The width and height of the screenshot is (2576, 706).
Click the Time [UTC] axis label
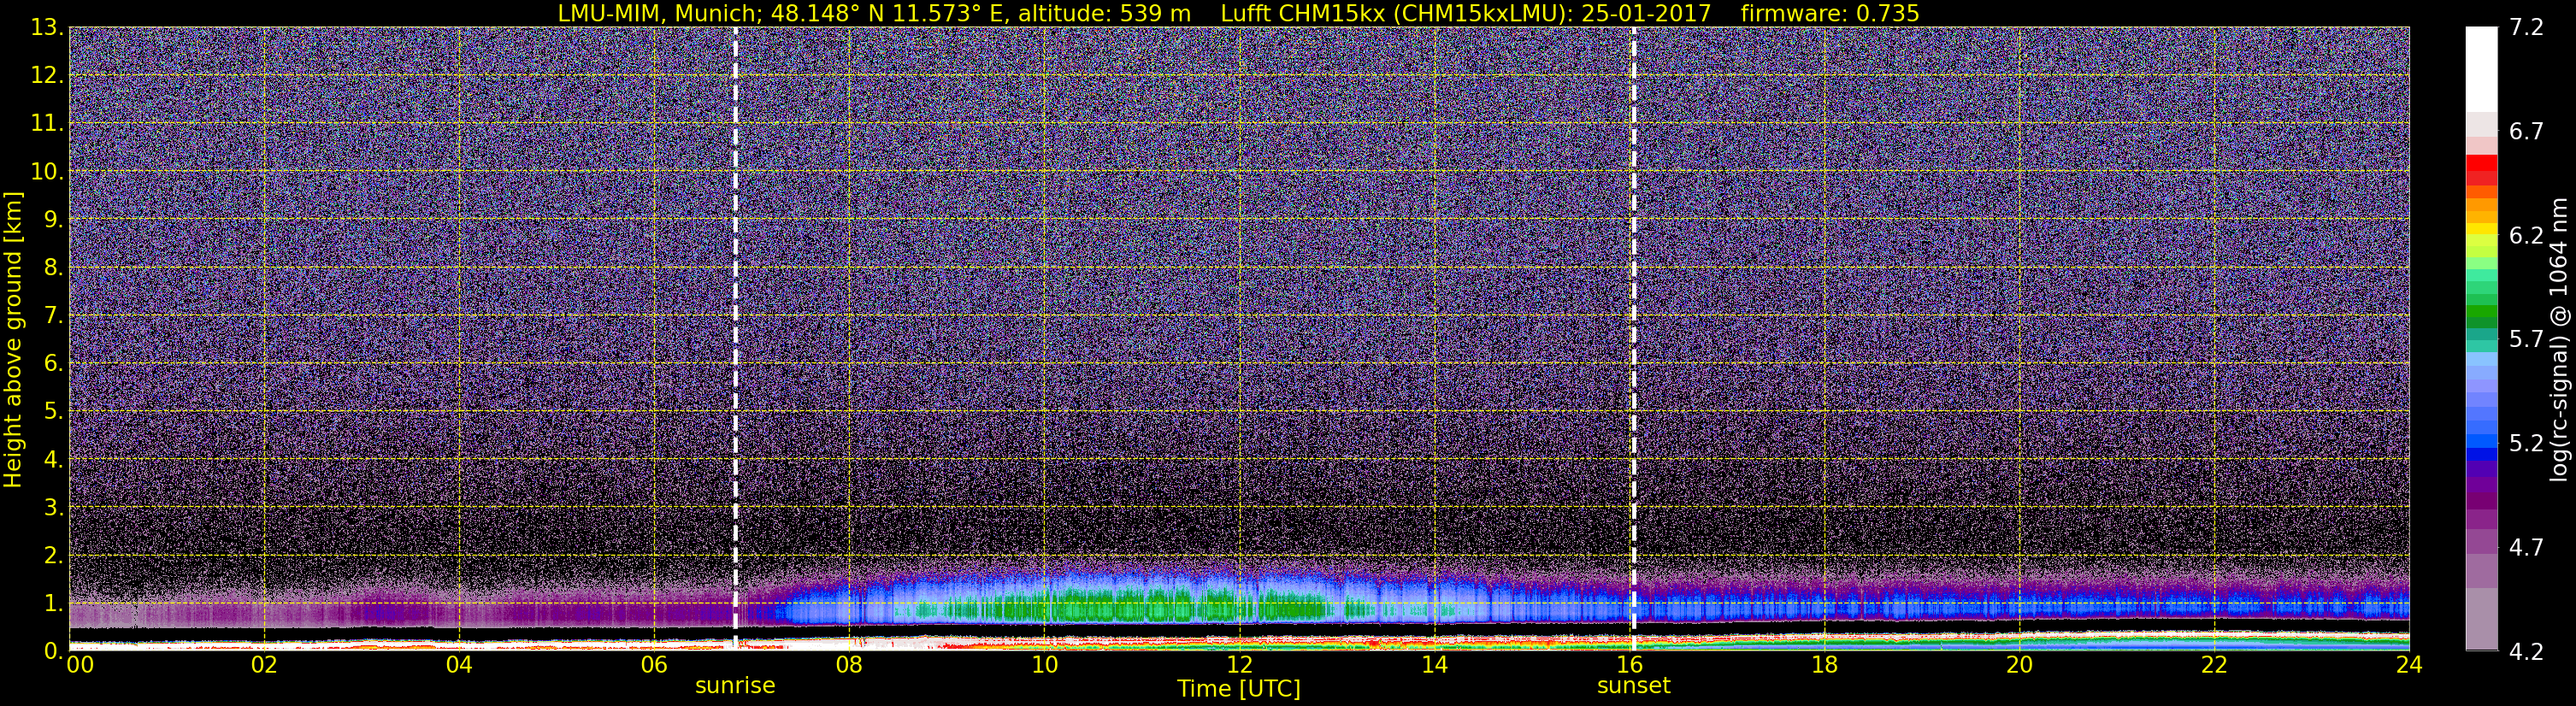click(1239, 689)
